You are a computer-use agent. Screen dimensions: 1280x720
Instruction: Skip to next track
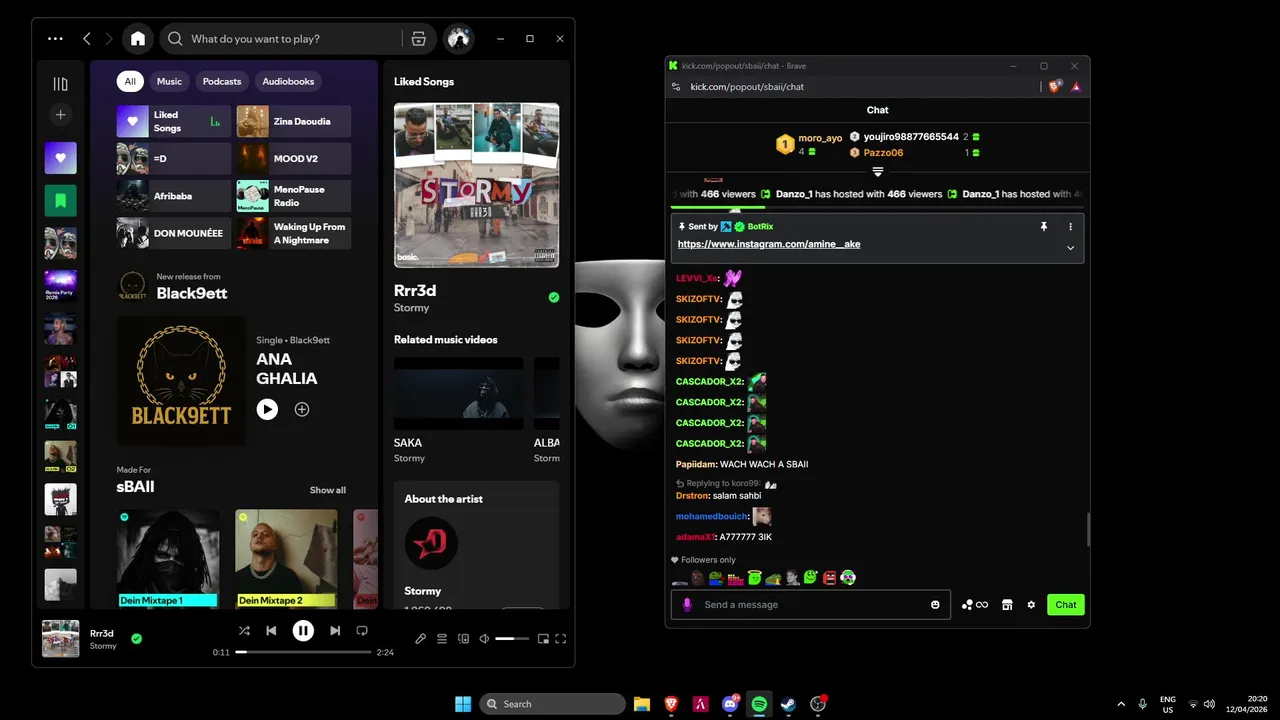(335, 631)
